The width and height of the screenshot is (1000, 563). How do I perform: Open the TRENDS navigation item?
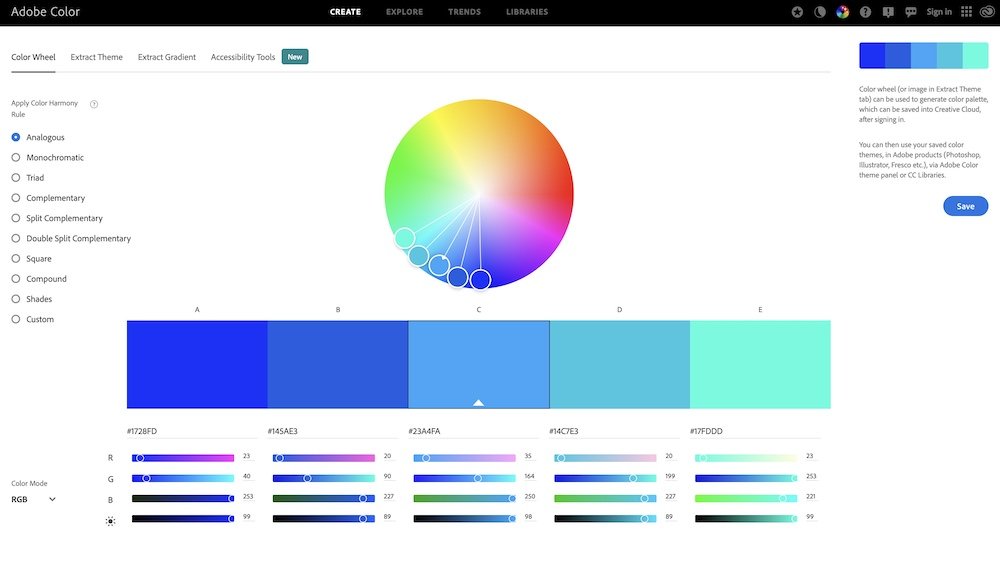click(464, 11)
